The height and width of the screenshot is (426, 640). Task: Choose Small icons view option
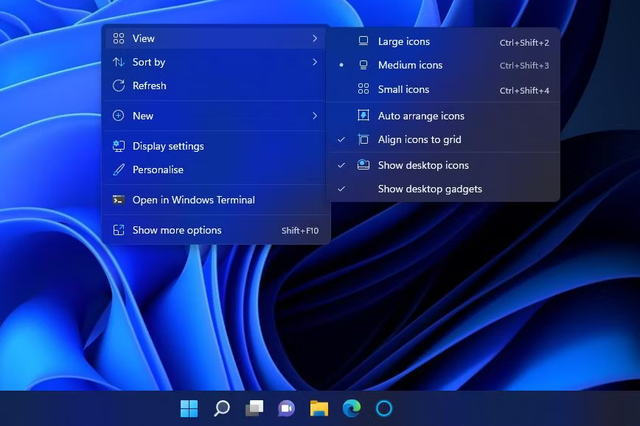pos(445,89)
